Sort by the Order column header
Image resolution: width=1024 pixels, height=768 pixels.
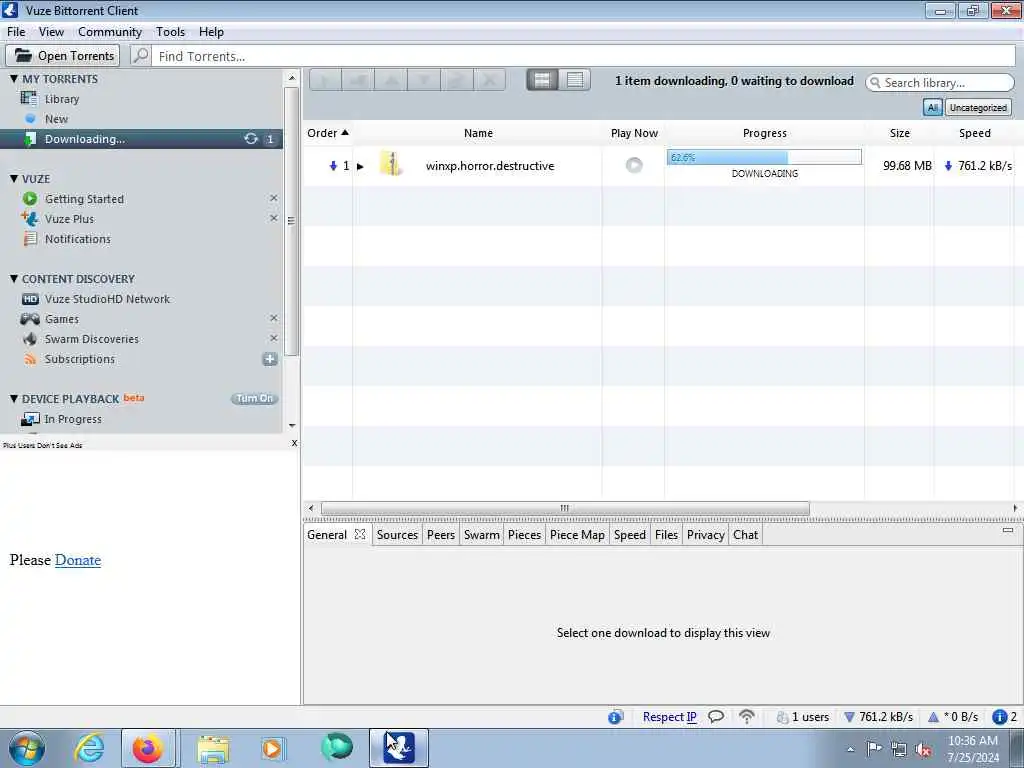click(328, 133)
